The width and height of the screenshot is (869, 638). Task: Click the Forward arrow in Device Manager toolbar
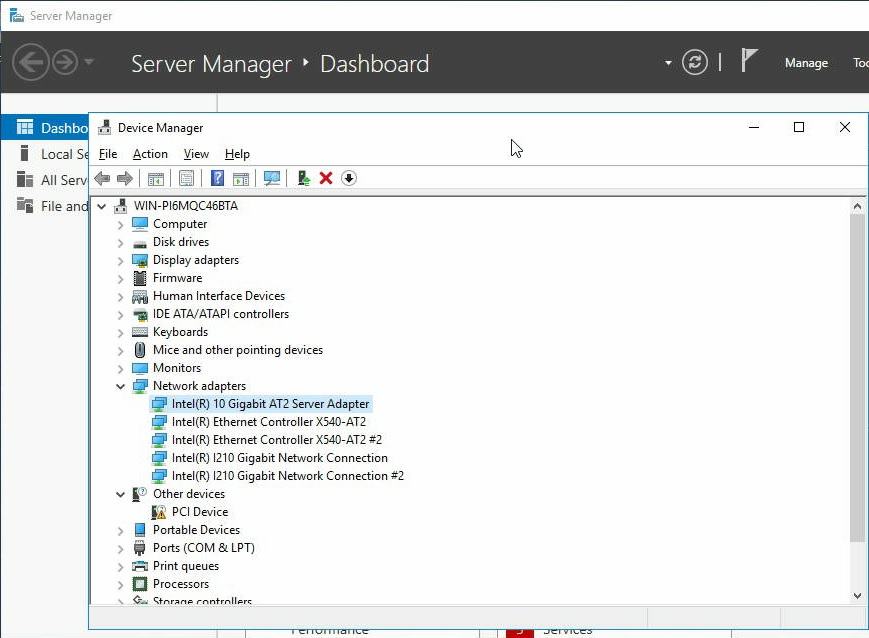tap(125, 178)
